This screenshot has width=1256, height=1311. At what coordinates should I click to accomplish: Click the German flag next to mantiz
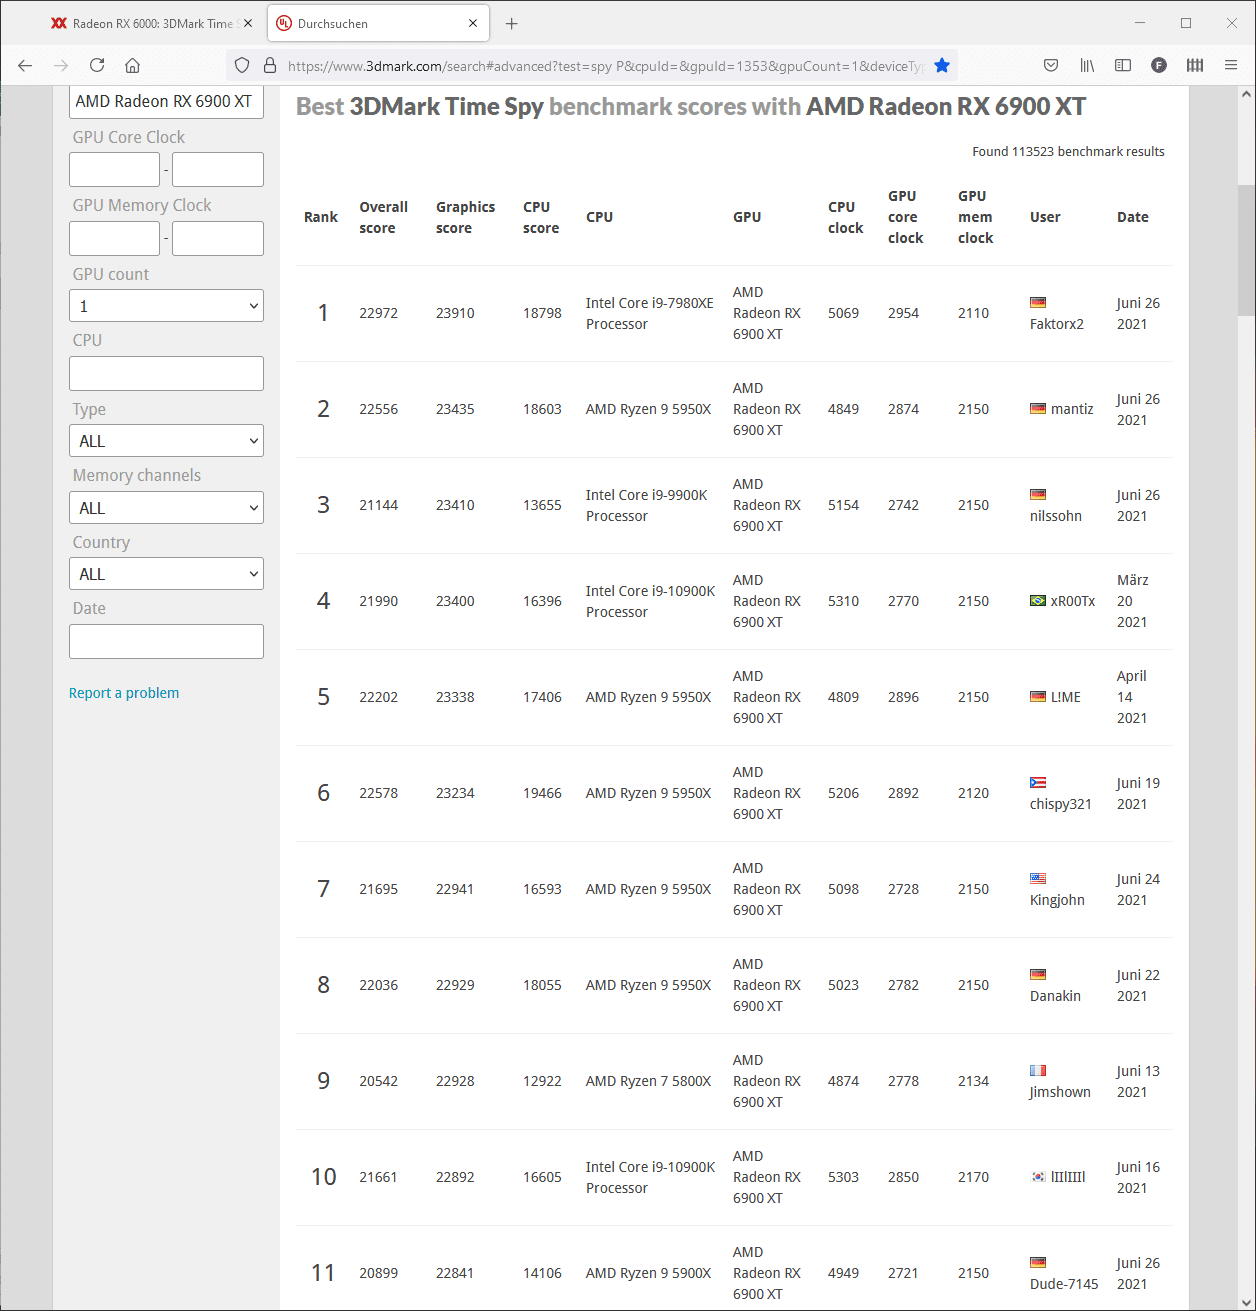click(x=1038, y=408)
